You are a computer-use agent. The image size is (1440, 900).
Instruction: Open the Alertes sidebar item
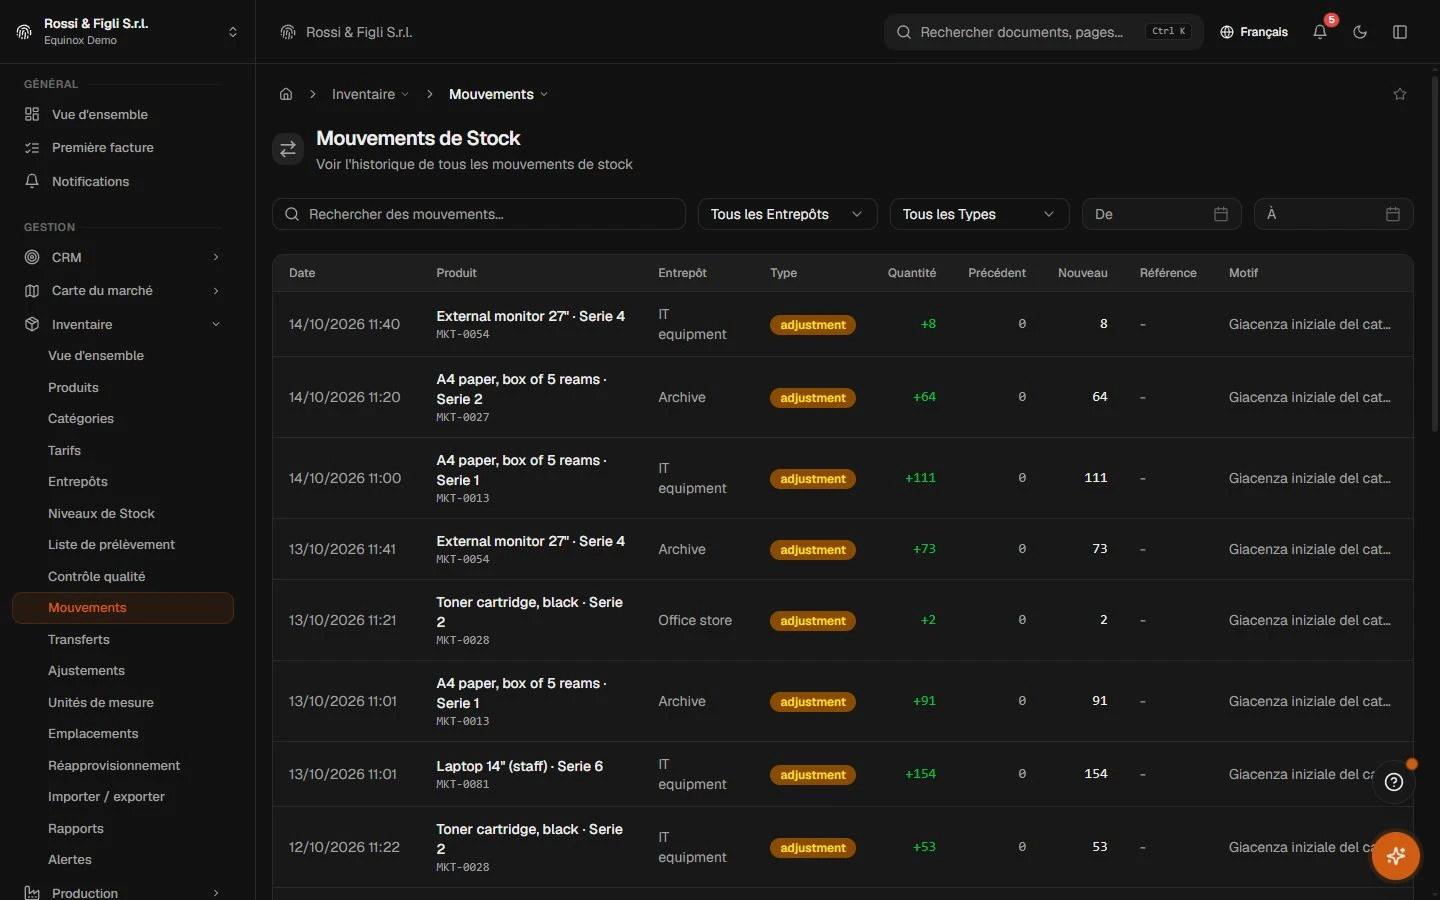(70, 859)
